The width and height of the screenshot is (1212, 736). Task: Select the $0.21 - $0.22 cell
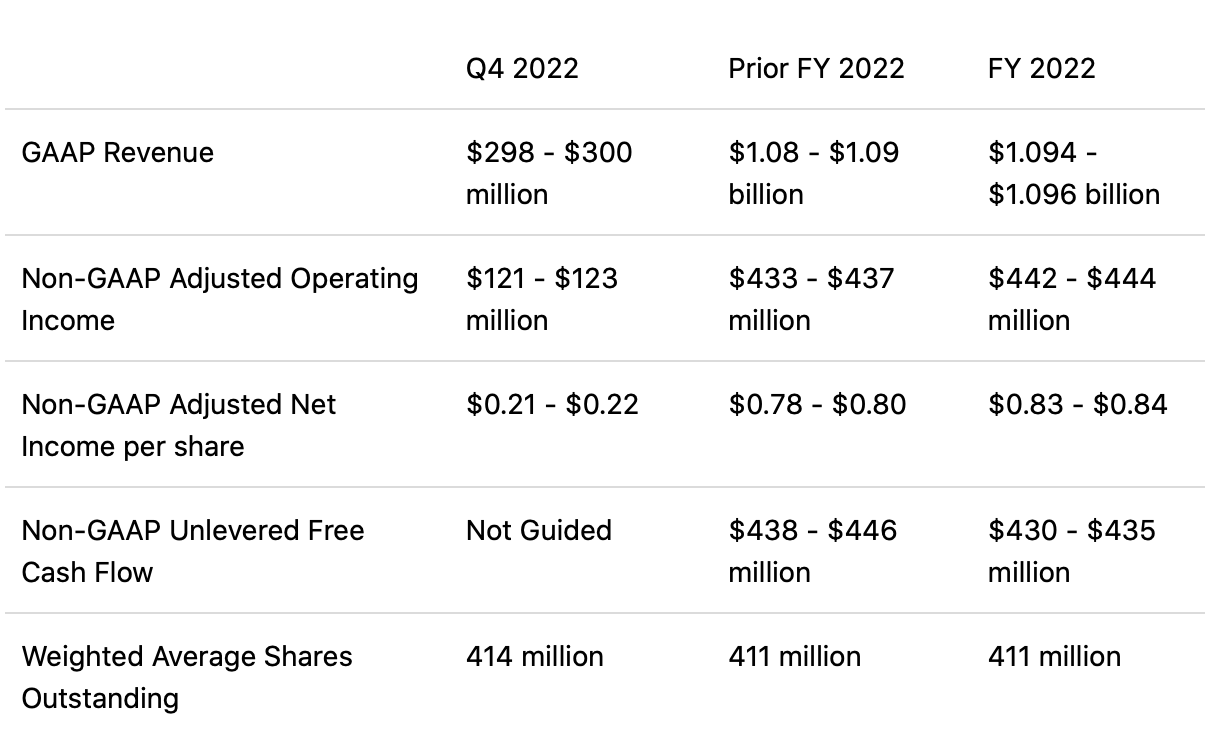click(552, 405)
